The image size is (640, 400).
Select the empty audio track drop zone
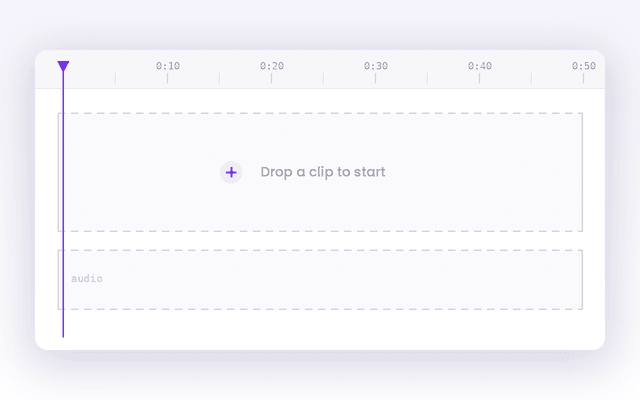(x=320, y=280)
